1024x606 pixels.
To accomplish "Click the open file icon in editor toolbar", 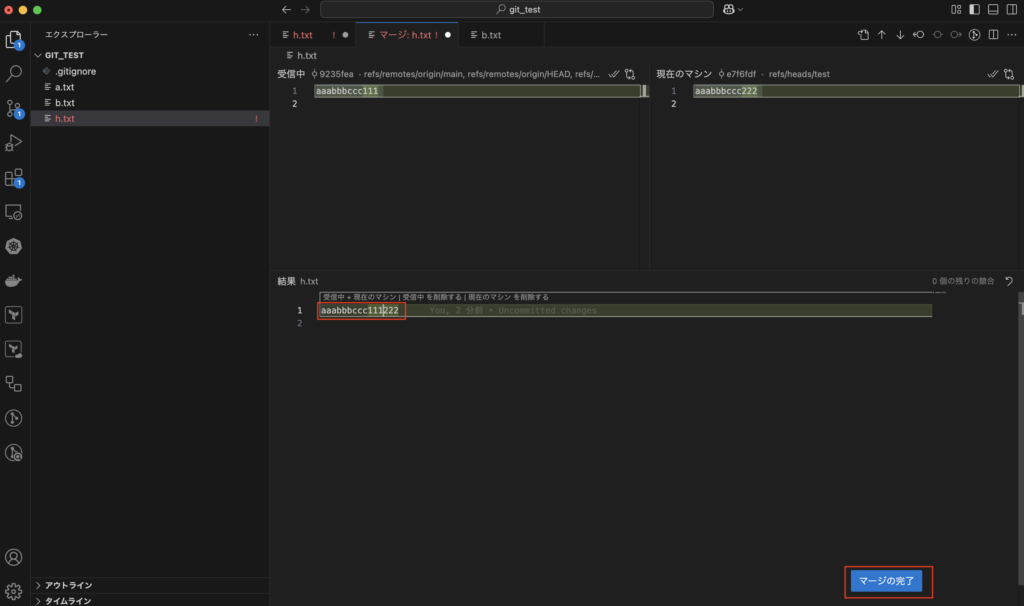I will coord(863,35).
